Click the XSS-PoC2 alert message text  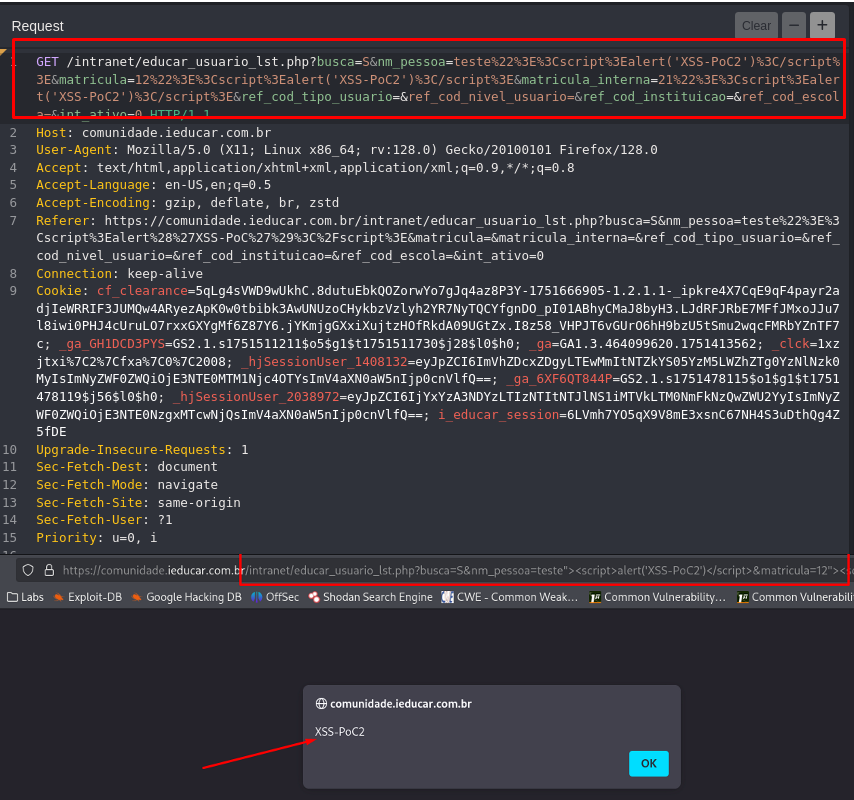340,731
